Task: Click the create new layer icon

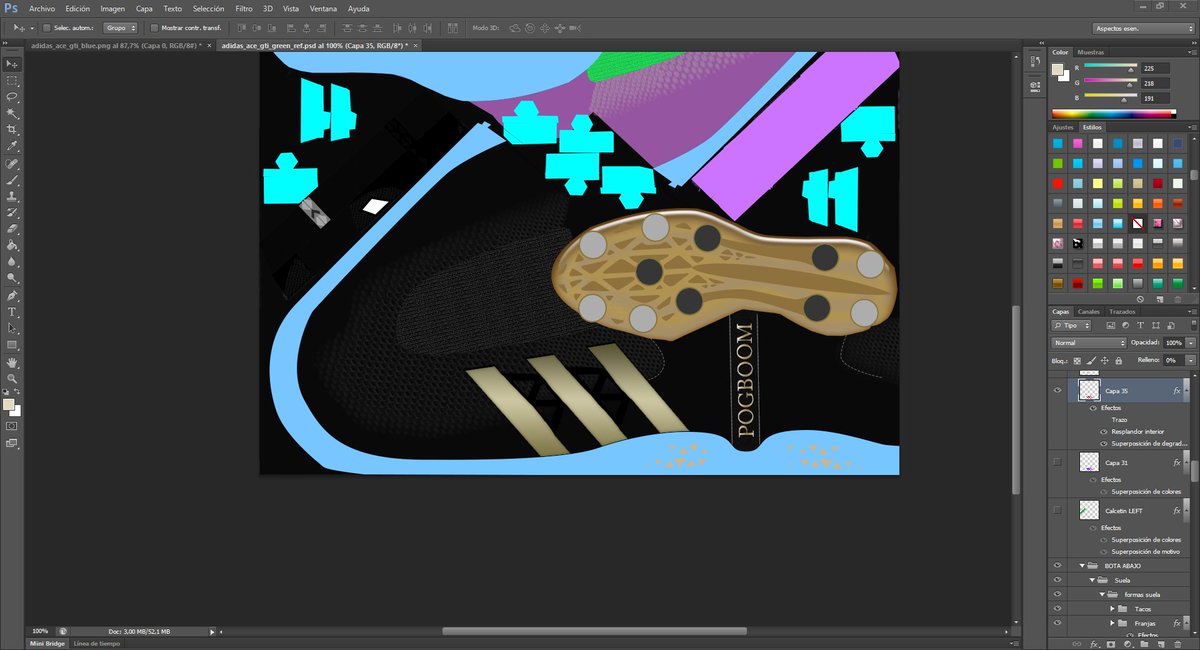Action: click(x=1162, y=643)
